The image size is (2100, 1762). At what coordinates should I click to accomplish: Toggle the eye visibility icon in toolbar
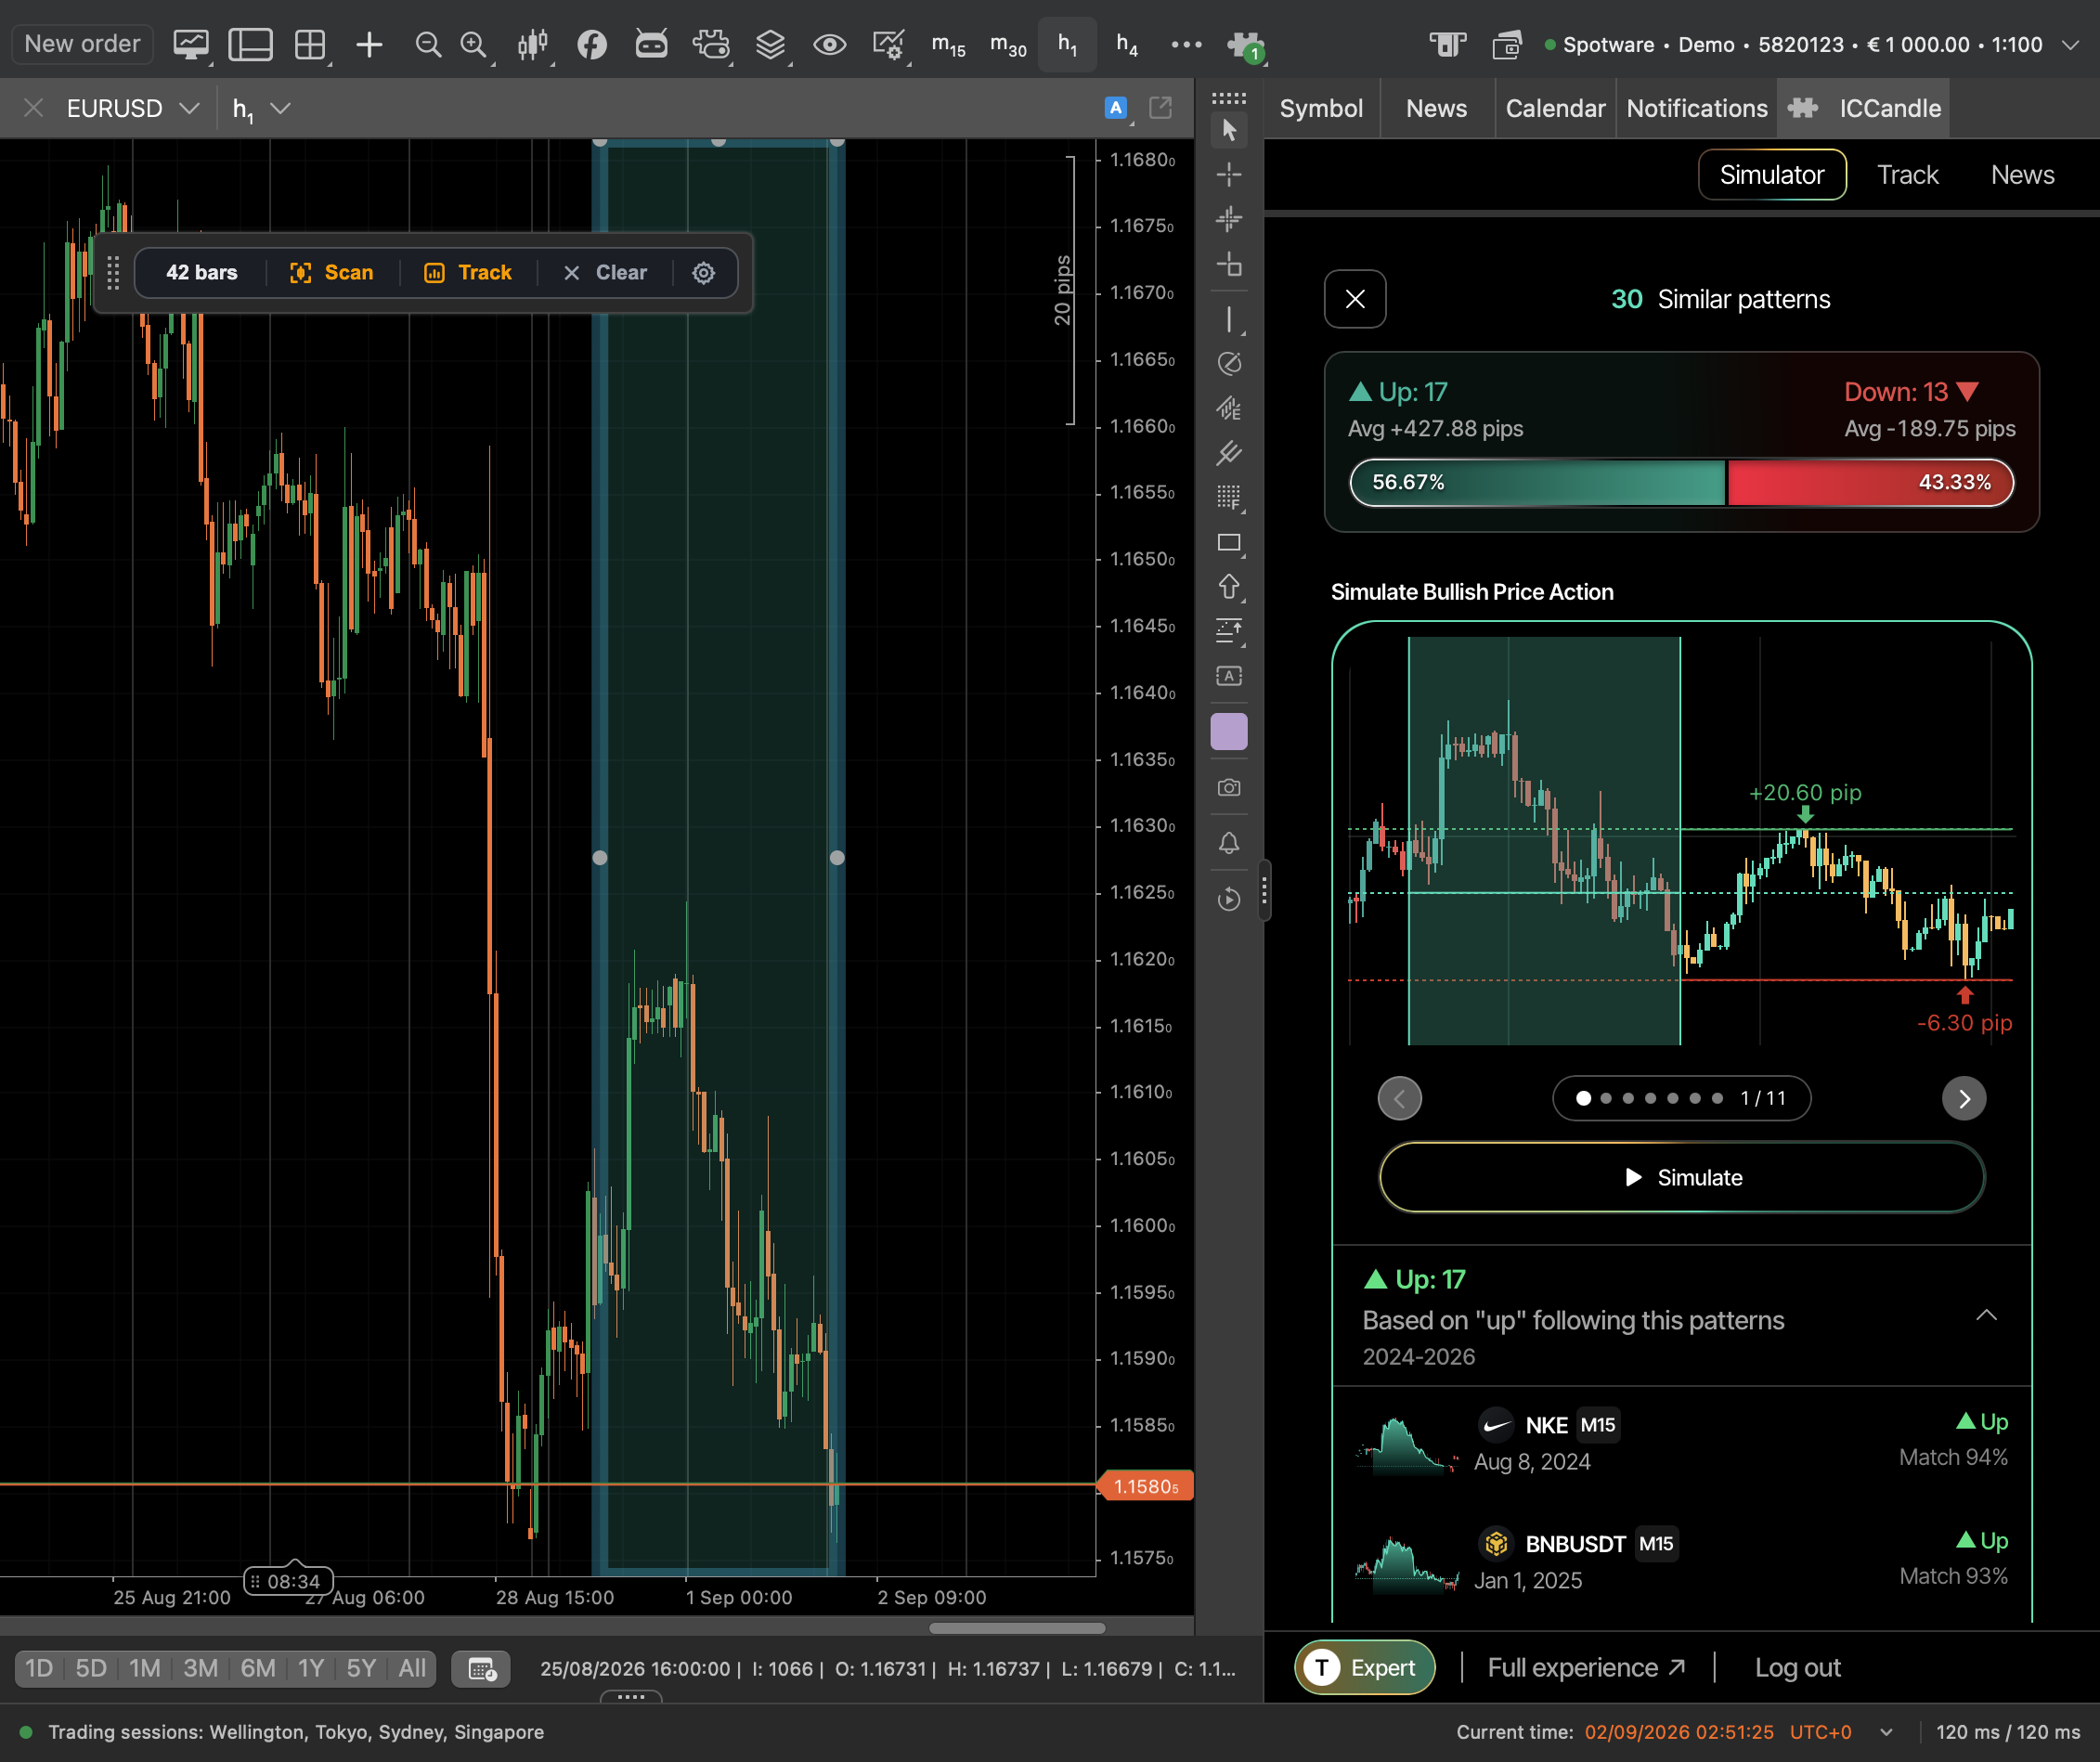pyautogui.click(x=829, y=44)
